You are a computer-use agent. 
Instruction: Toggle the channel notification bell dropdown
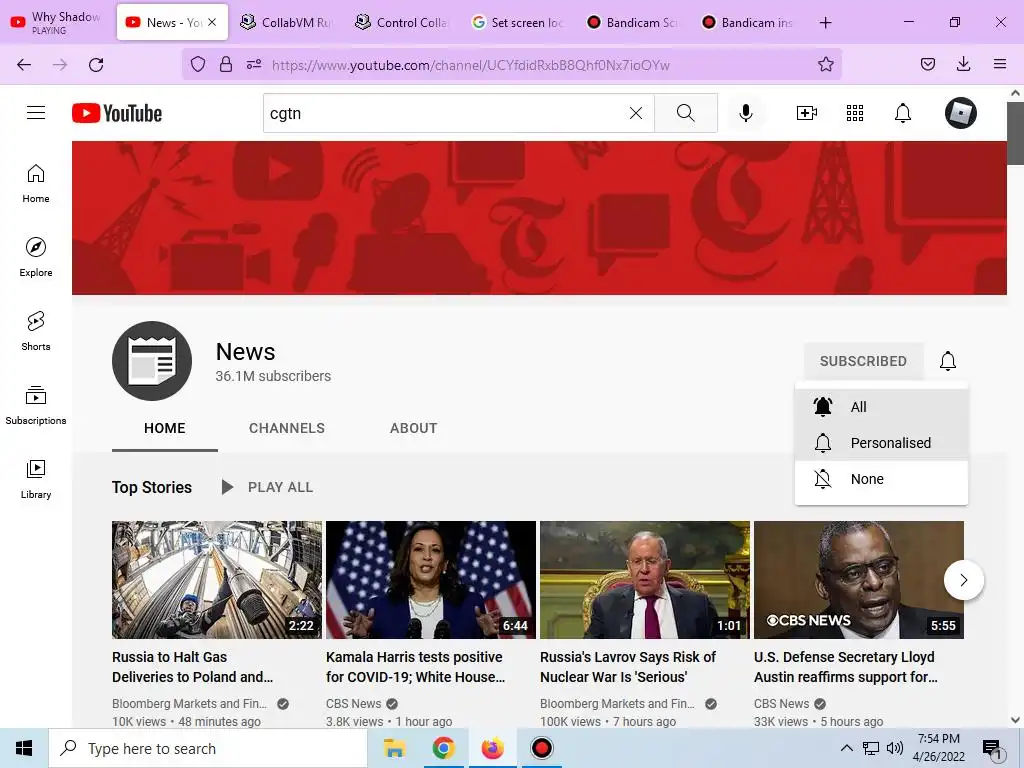[948, 360]
